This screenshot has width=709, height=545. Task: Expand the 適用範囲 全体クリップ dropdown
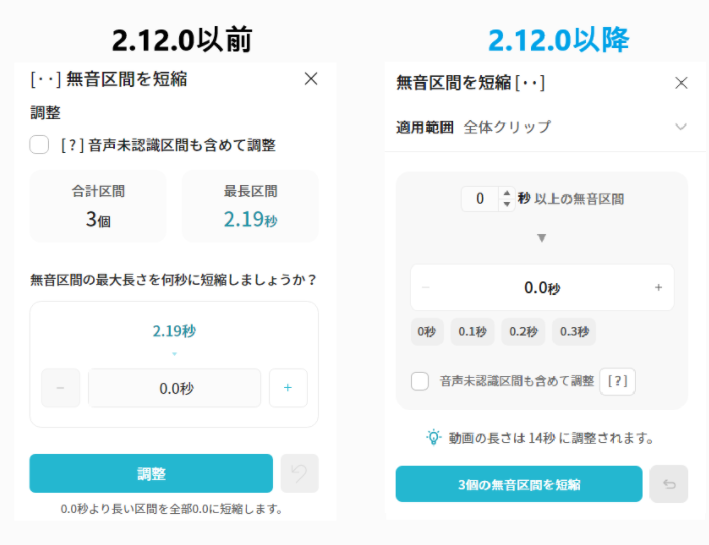(x=542, y=127)
